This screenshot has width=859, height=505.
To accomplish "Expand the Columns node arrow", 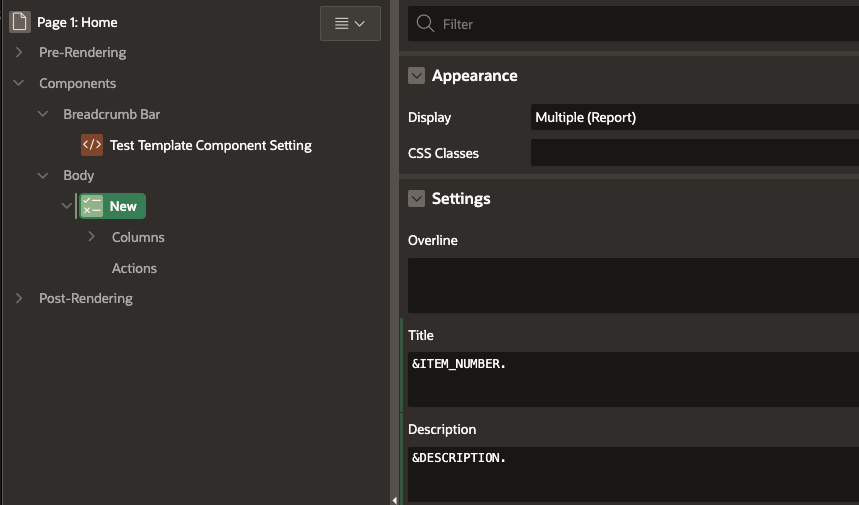I will (x=92, y=237).
